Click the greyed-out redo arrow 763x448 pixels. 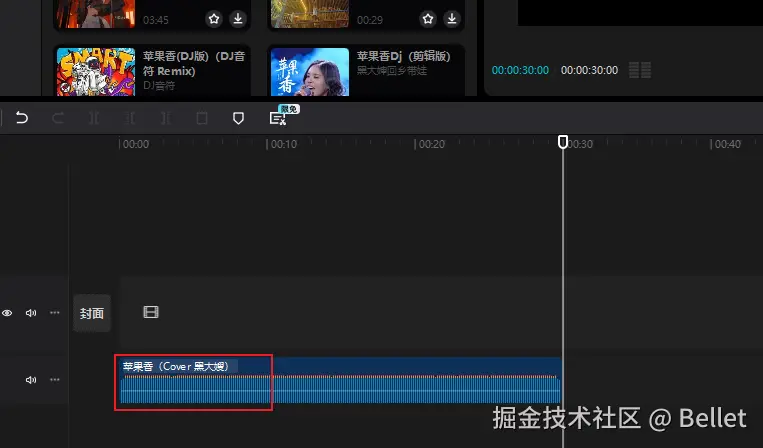(x=58, y=118)
